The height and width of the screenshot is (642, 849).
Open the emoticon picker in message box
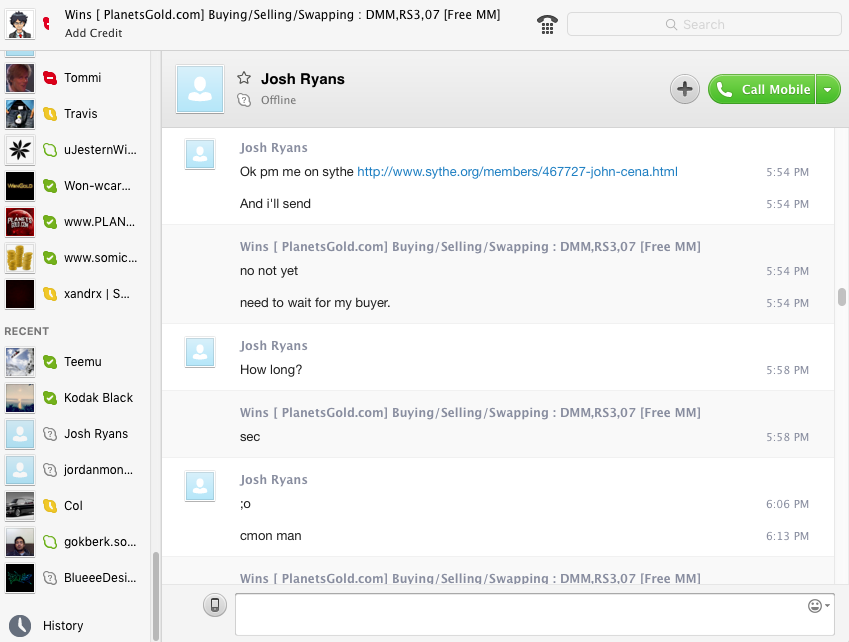pyautogui.click(x=818, y=606)
